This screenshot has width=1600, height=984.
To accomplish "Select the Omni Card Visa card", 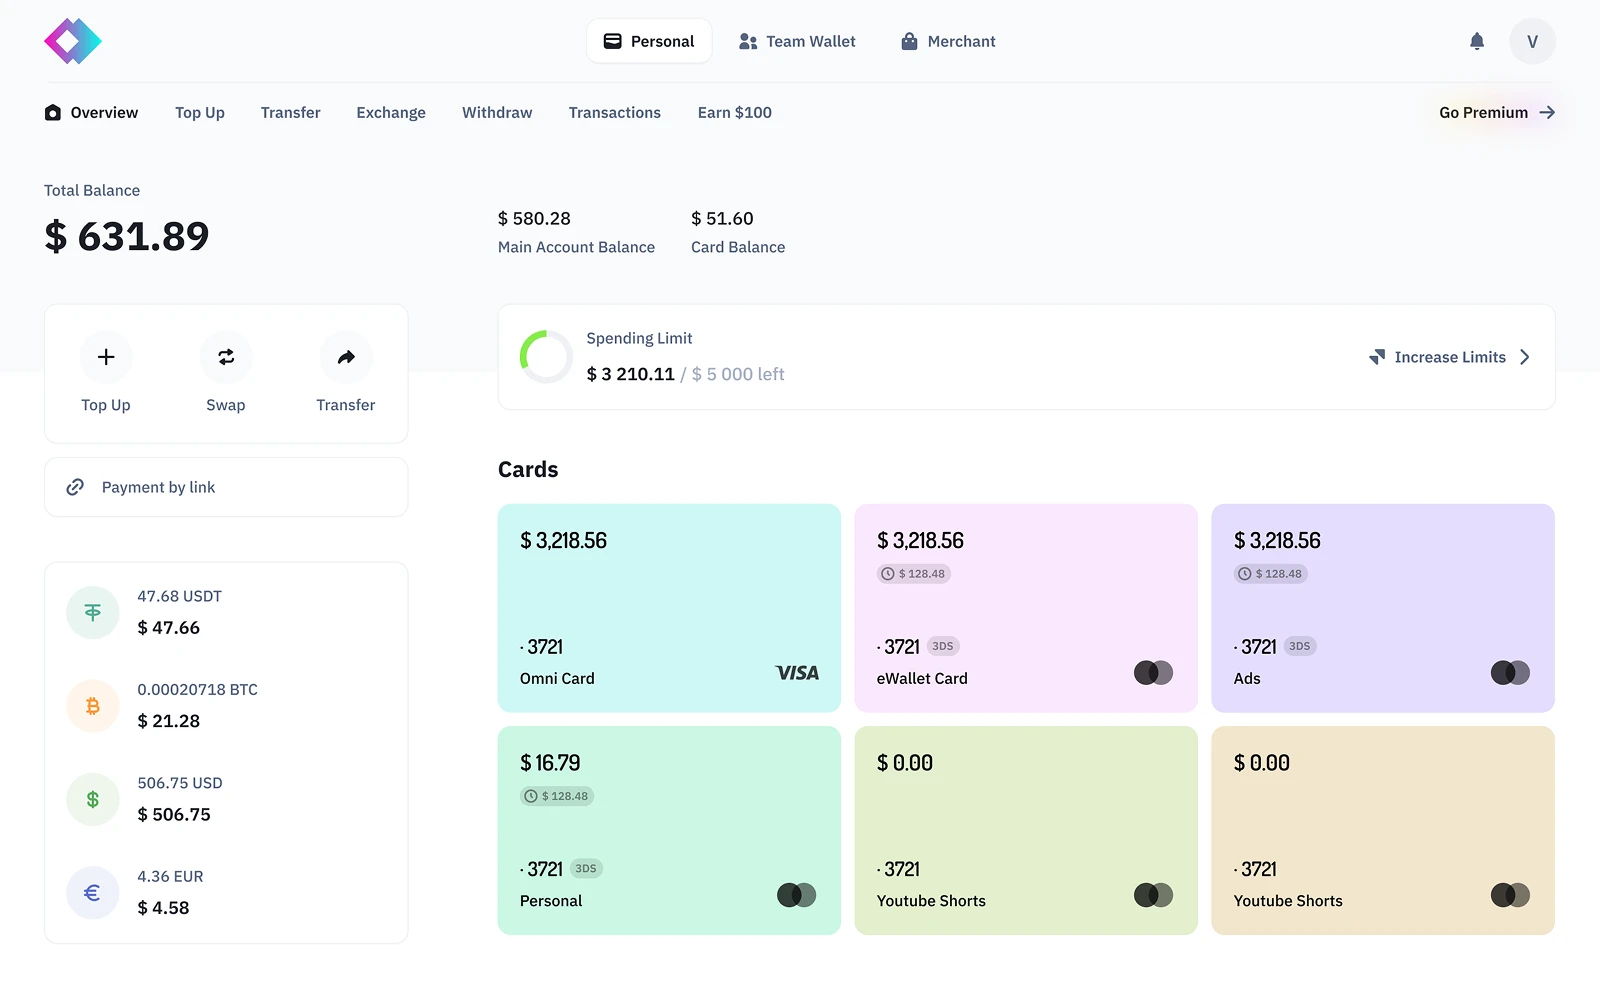I will pyautogui.click(x=669, y=608).
